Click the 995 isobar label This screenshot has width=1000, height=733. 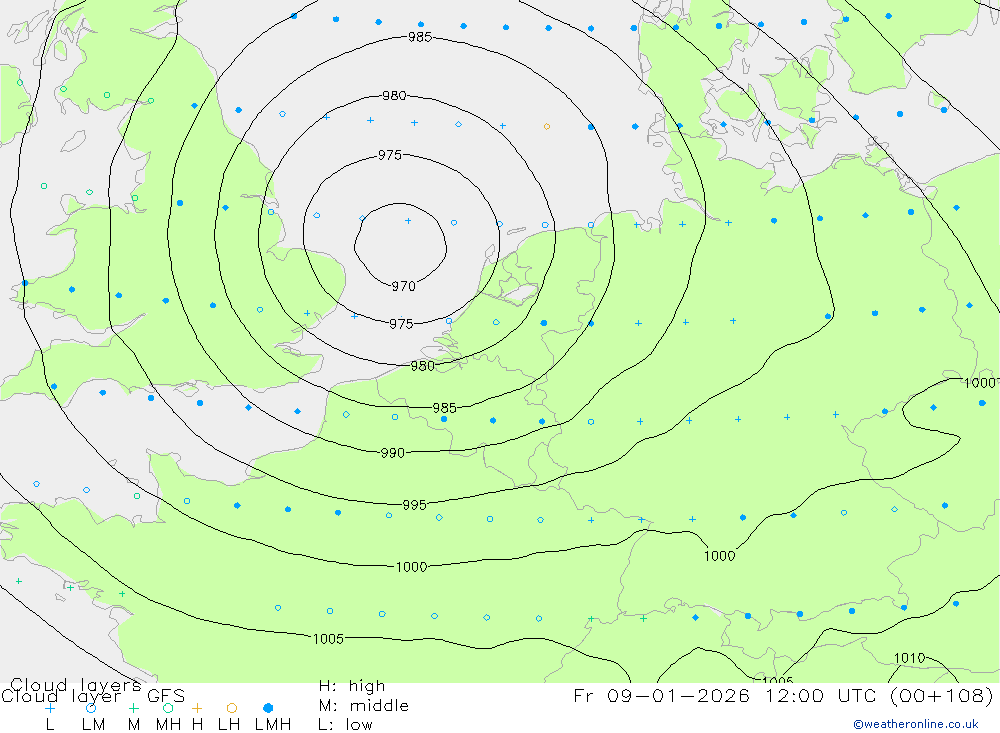pos(414,505)
